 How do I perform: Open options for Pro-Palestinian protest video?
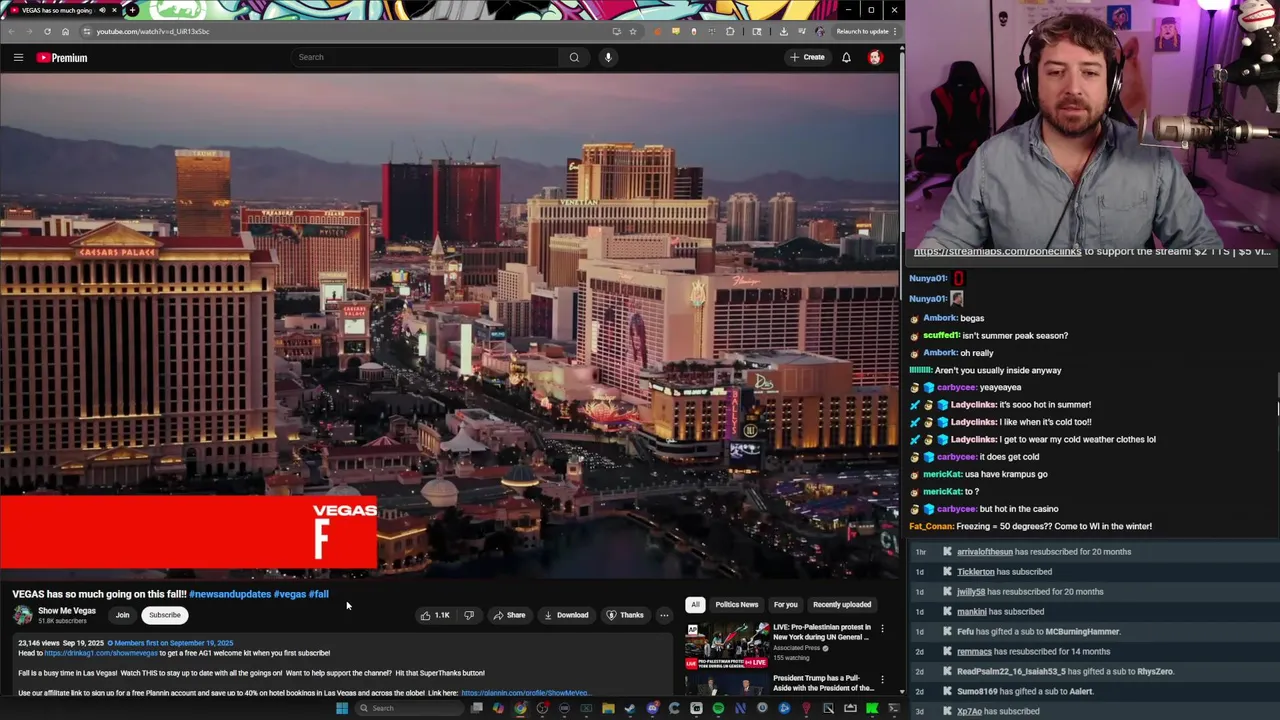[x=882, y=629]
